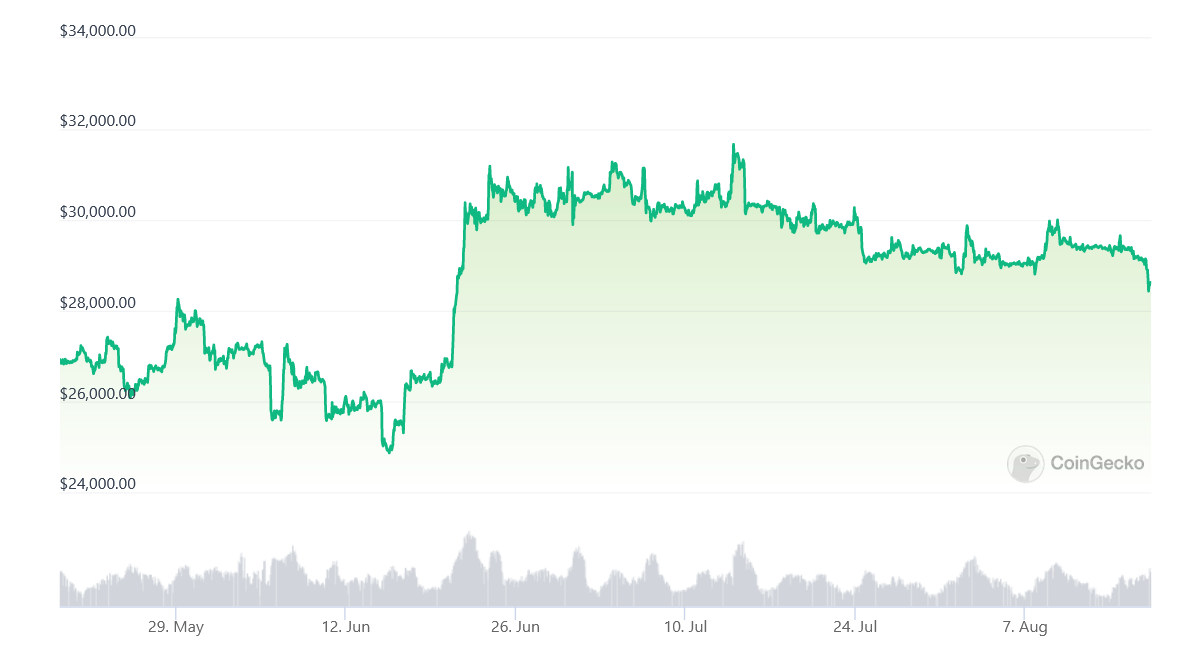Select the 12. Jun date label
This screenshot has height=654, width=1198.
click(x=345, y=627)
